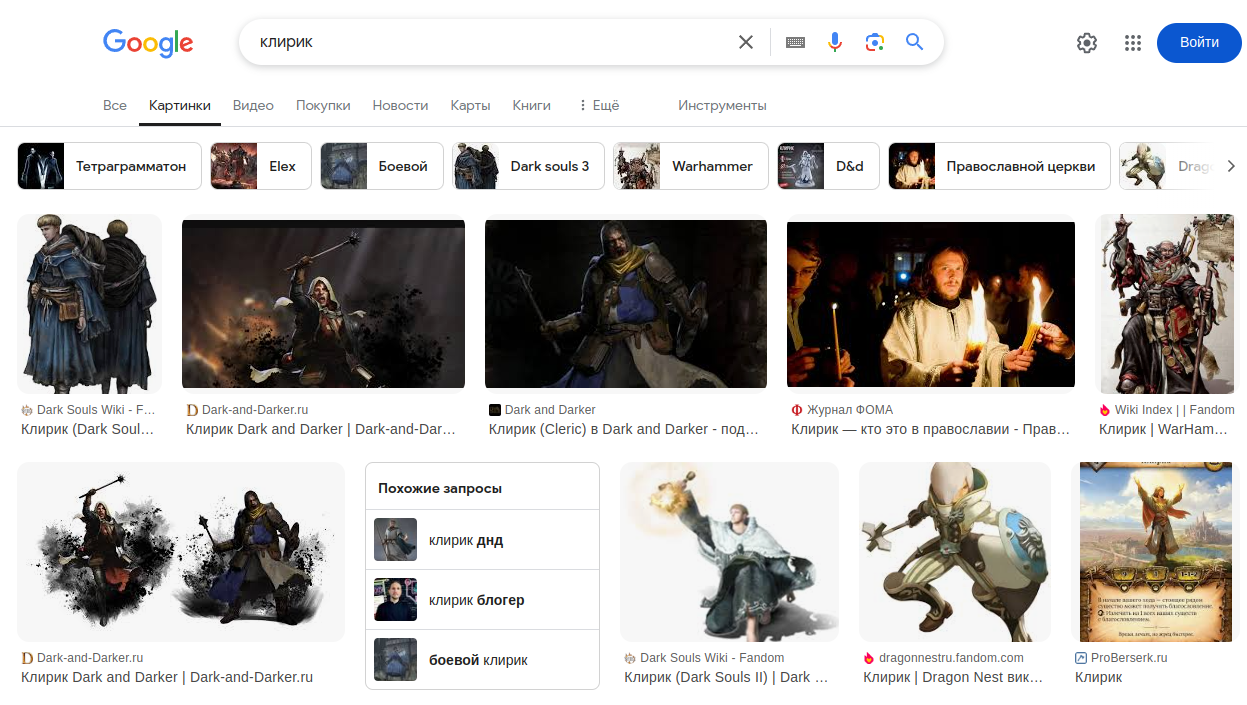The width and height of the screenshot is (1247, 705).
Task: Switch to the Видео tab
Action: (253, 105)
